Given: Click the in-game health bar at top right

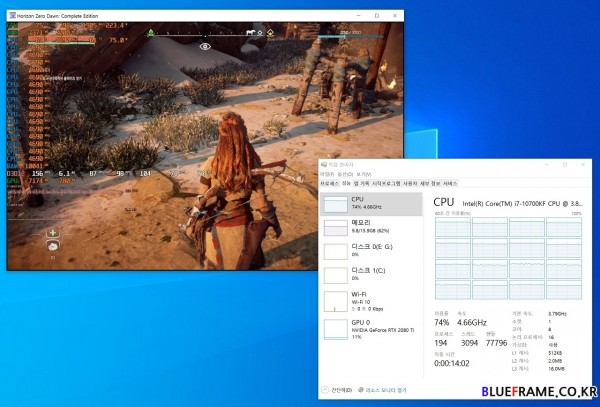Looking at the screenshot, I should [x=351, y=37].
